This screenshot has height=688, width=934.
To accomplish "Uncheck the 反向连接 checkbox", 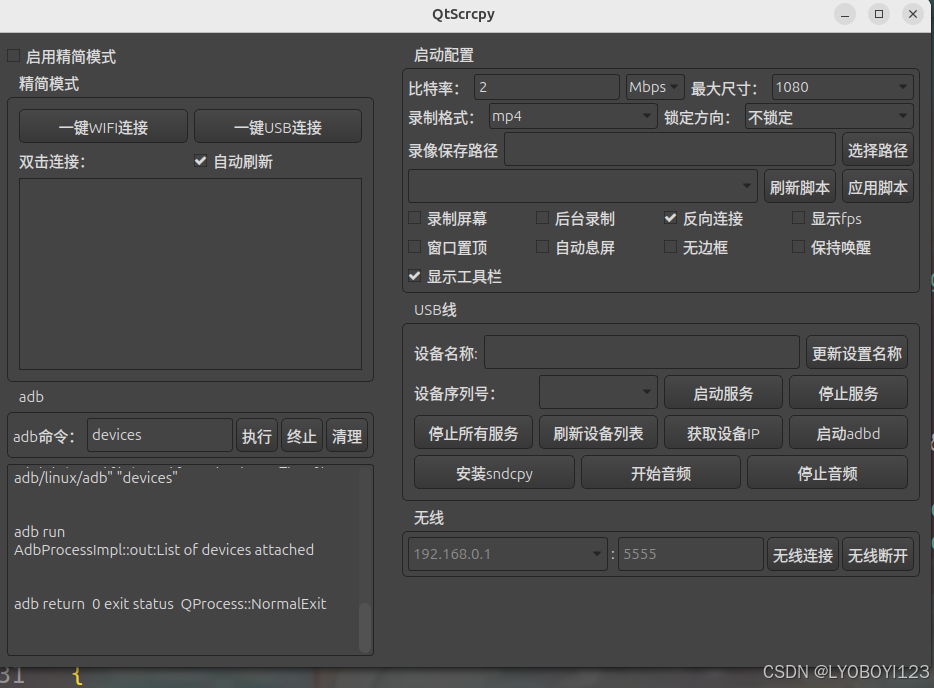I will coord(670,218).
